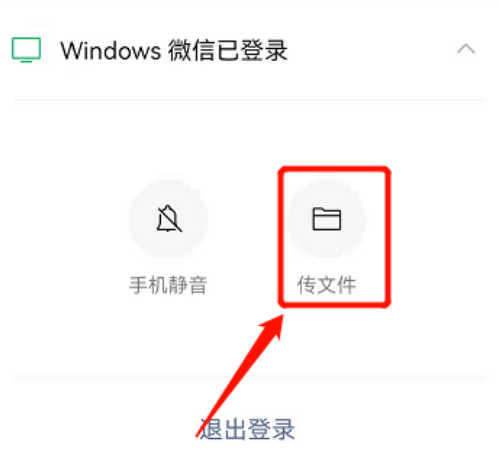The image size is (499, 470).
Task: Click the green computer monitor icon
Action: [26, 50]
